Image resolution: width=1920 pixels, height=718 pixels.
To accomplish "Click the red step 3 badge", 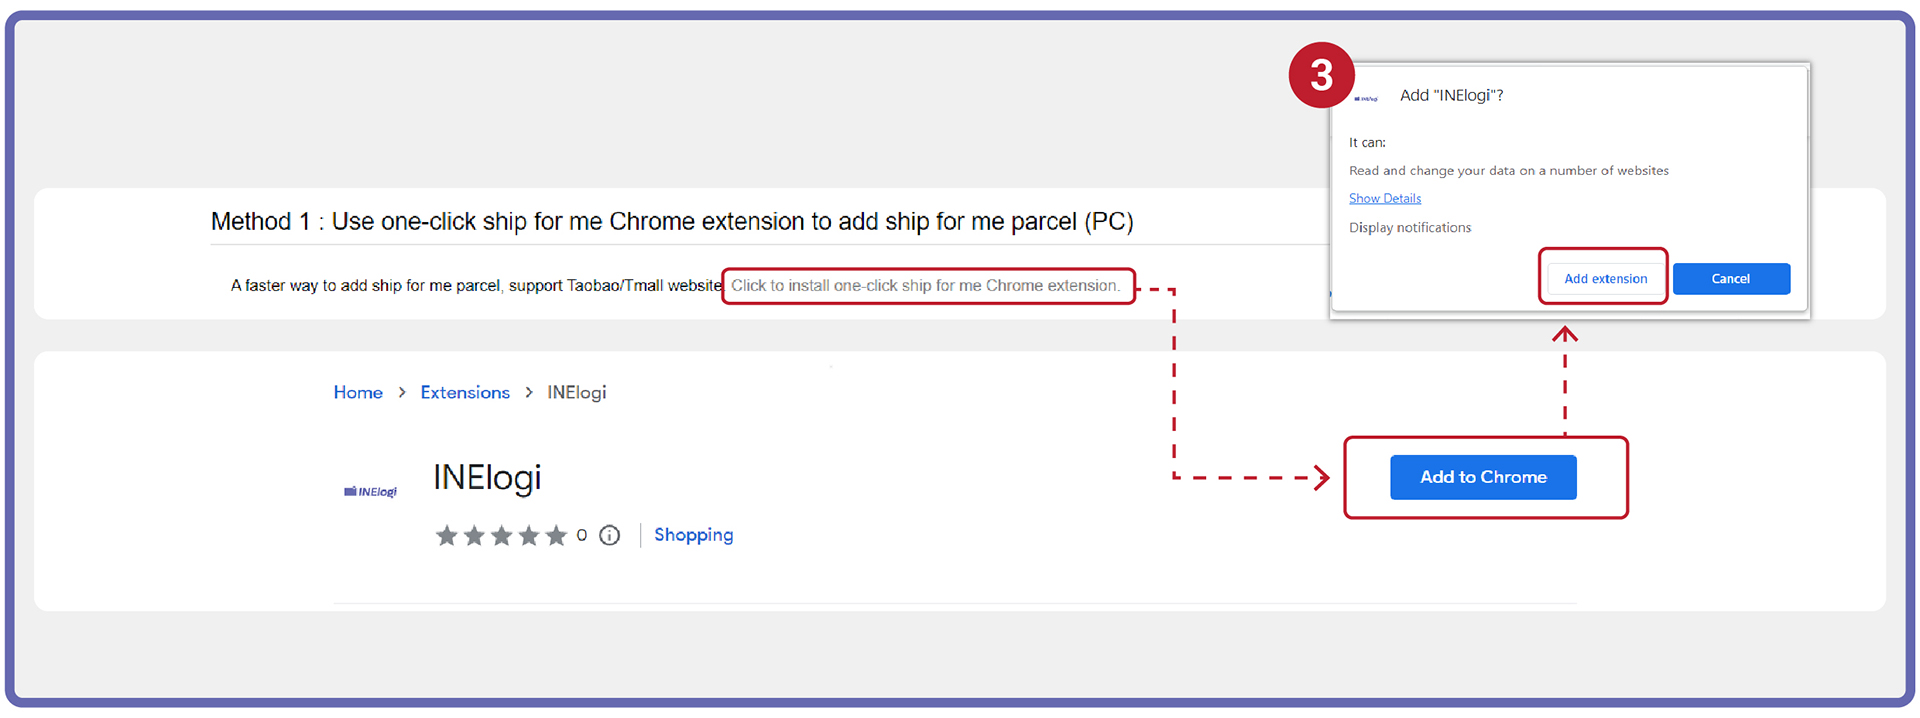I will click(x=1321, y=75).
